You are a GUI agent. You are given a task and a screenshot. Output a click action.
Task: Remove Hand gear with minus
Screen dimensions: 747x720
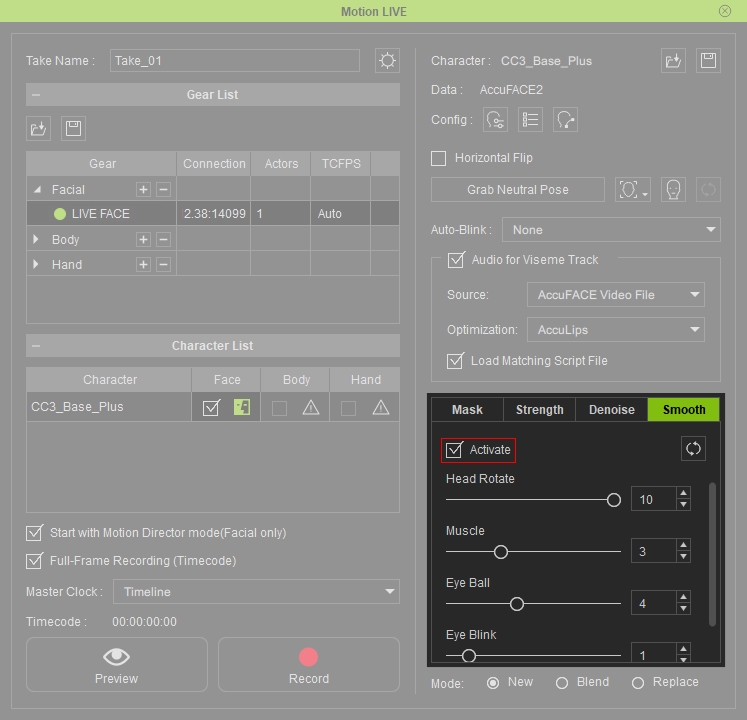(x=163, y=264)
